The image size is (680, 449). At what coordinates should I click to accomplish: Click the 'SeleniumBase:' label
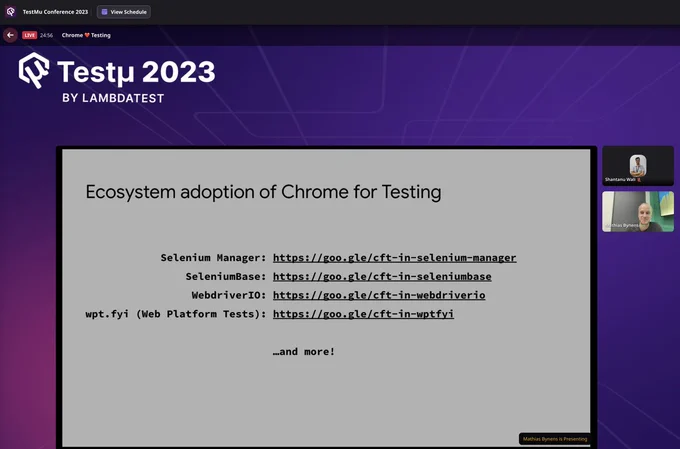(x=226, y=276)
